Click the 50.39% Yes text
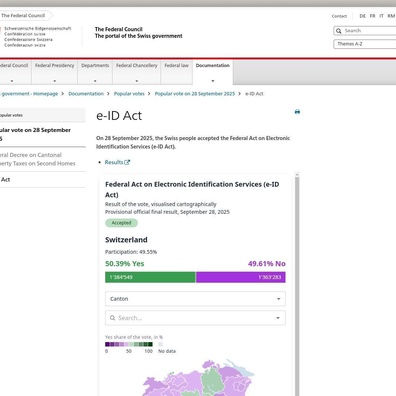This screenshot has height=396, width=396. 125,264
